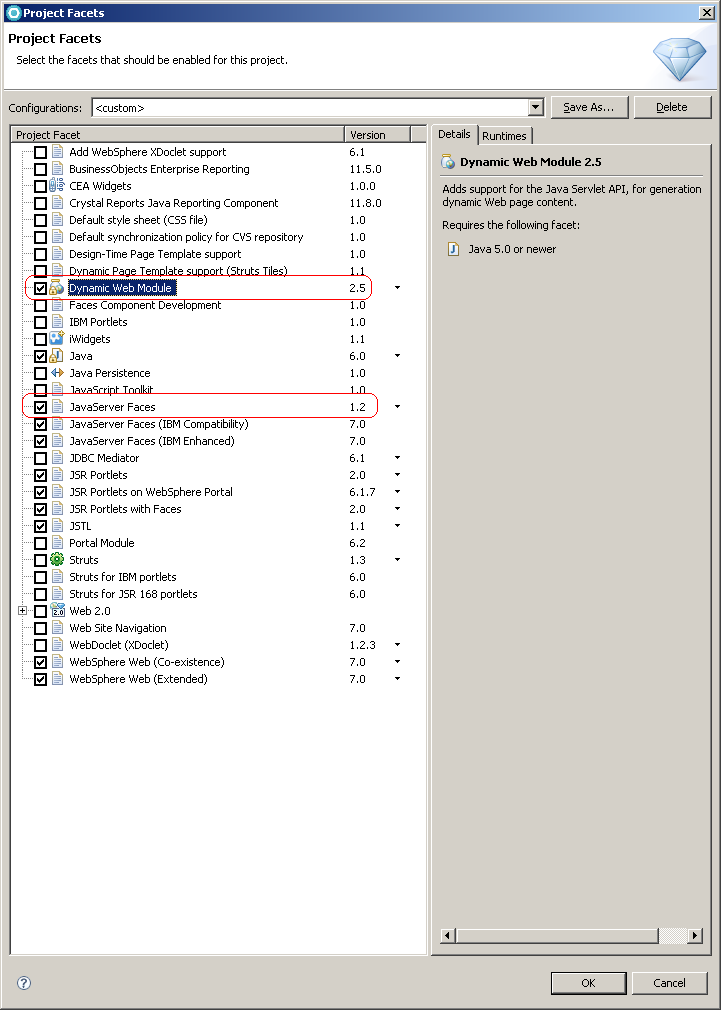Click the WebSphere Web (Extended) document icon

[57, 679]
